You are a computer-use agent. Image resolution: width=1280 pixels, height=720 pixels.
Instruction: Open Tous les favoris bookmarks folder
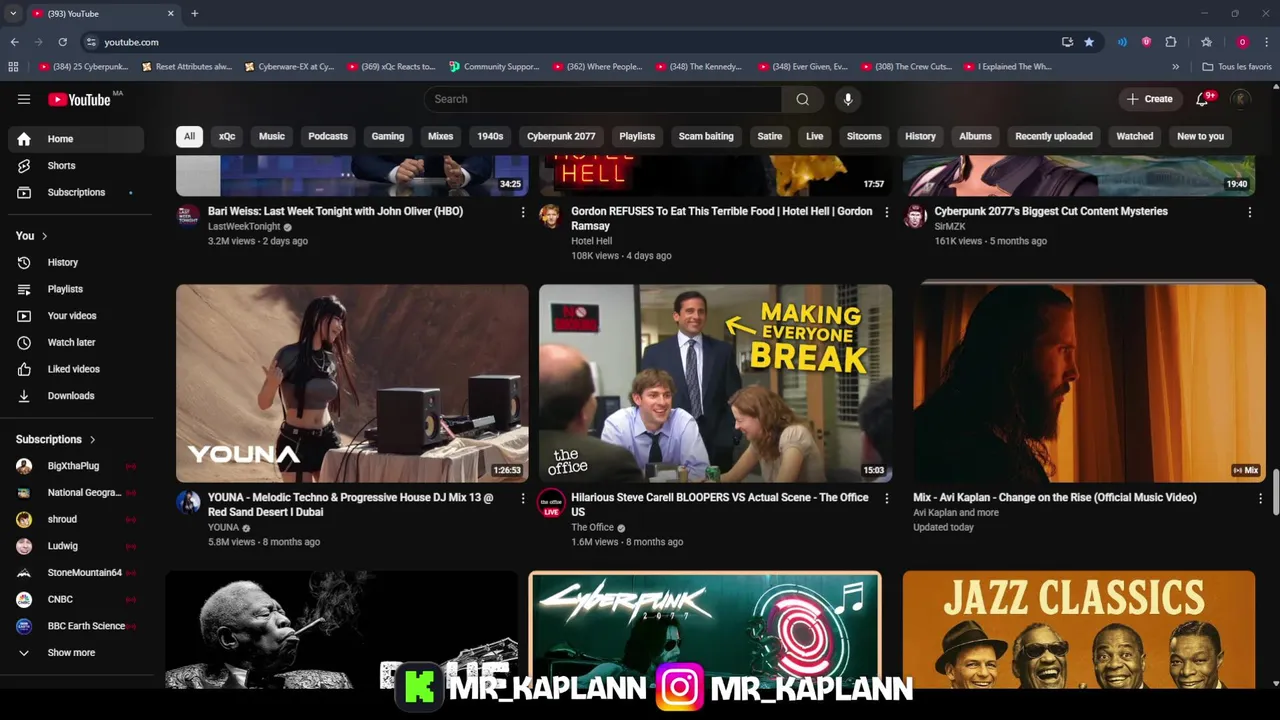tap(1237, 67)
